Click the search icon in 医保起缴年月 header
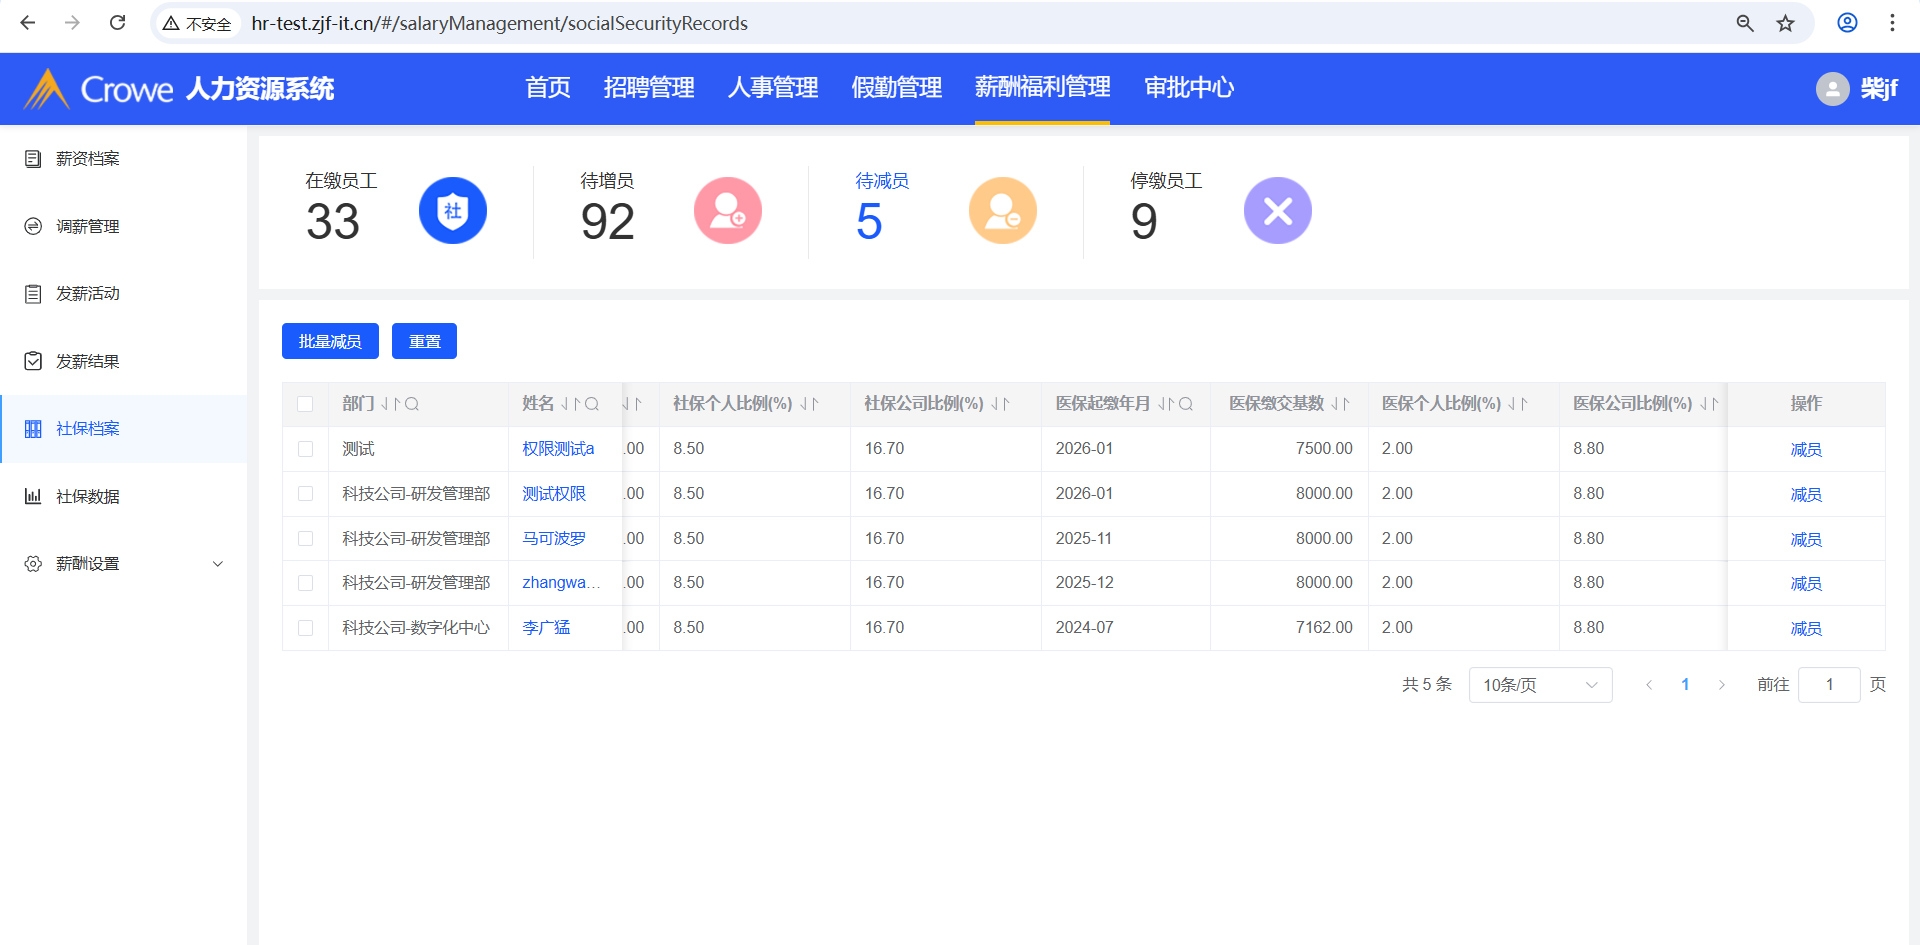This screenshot has height=945, width=1920. tap(1186, 404)
